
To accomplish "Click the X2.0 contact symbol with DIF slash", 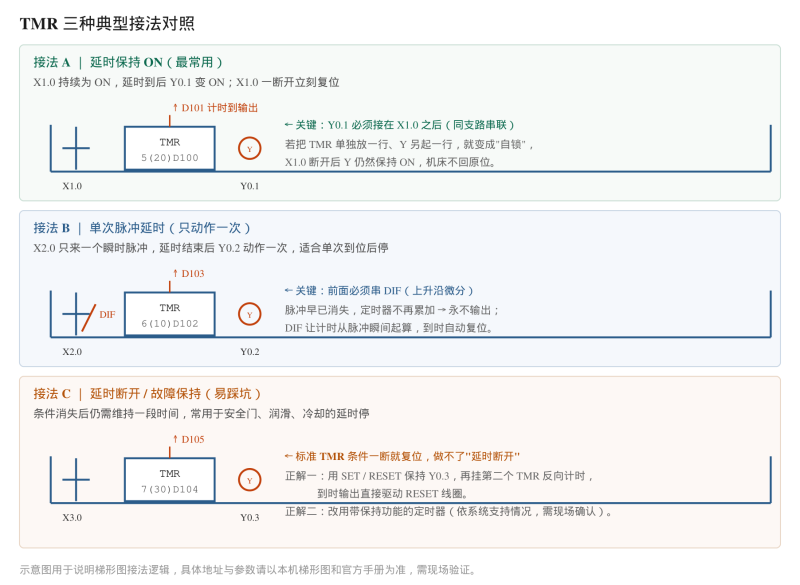I will tap(79, 314).
